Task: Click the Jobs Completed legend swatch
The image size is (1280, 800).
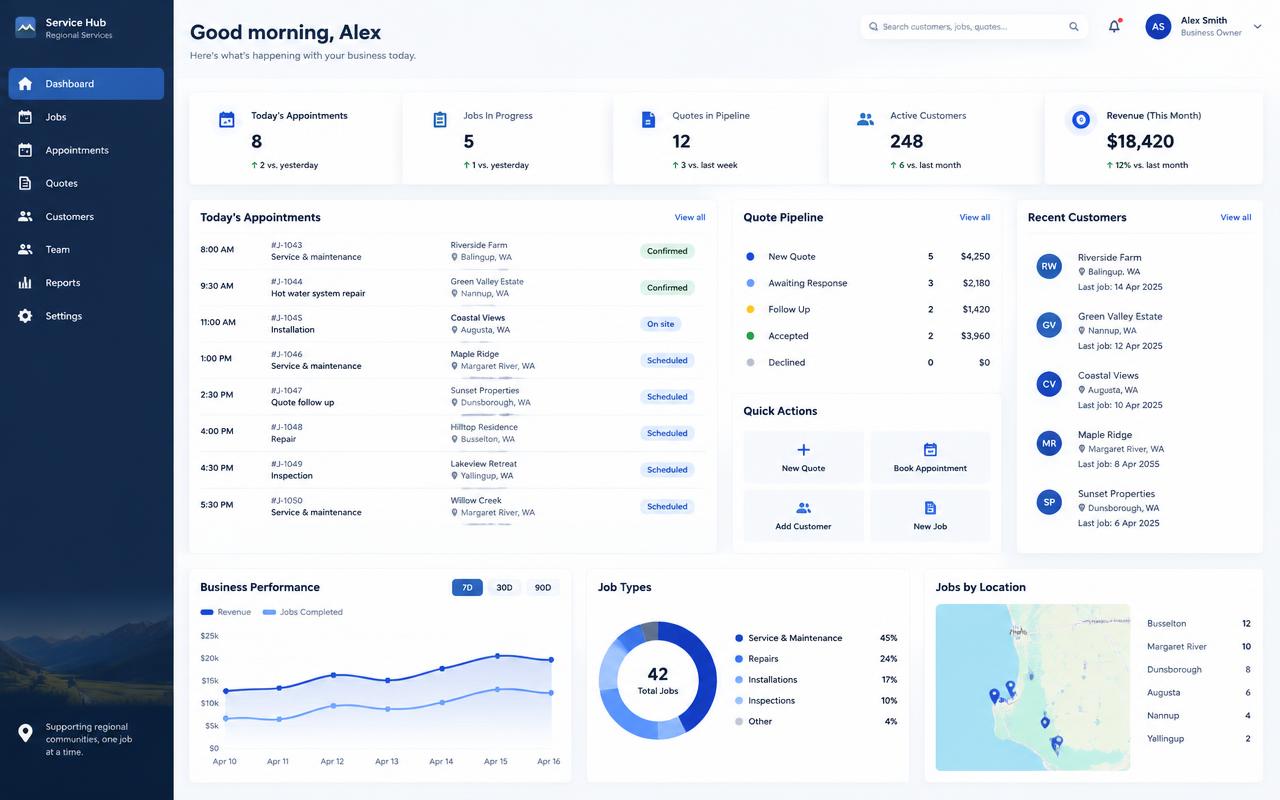Action: coord(269,612)
